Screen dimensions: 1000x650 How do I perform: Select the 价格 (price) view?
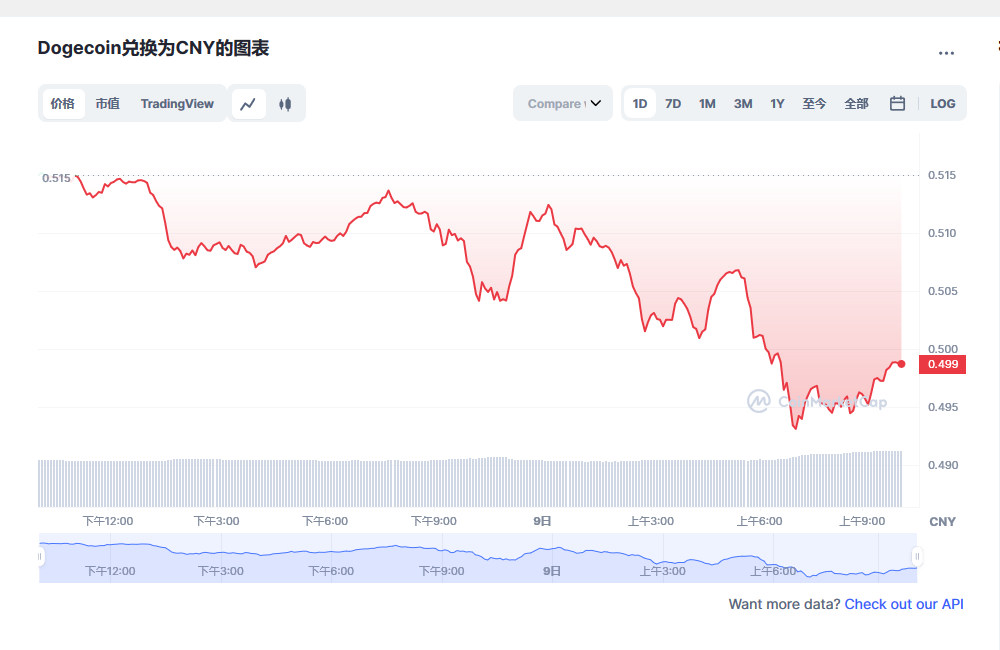coord(63,103)
